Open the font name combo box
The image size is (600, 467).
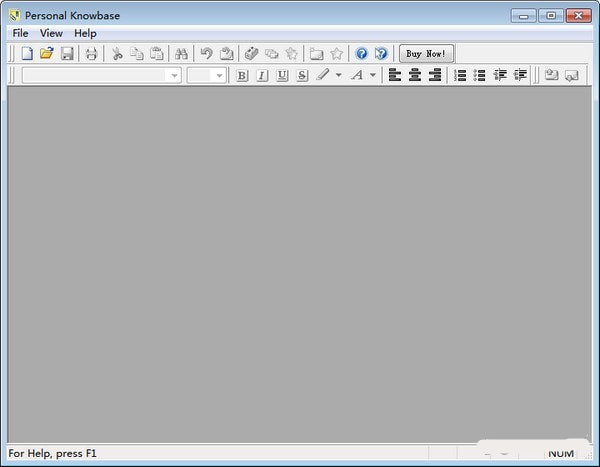pos(101,75)
